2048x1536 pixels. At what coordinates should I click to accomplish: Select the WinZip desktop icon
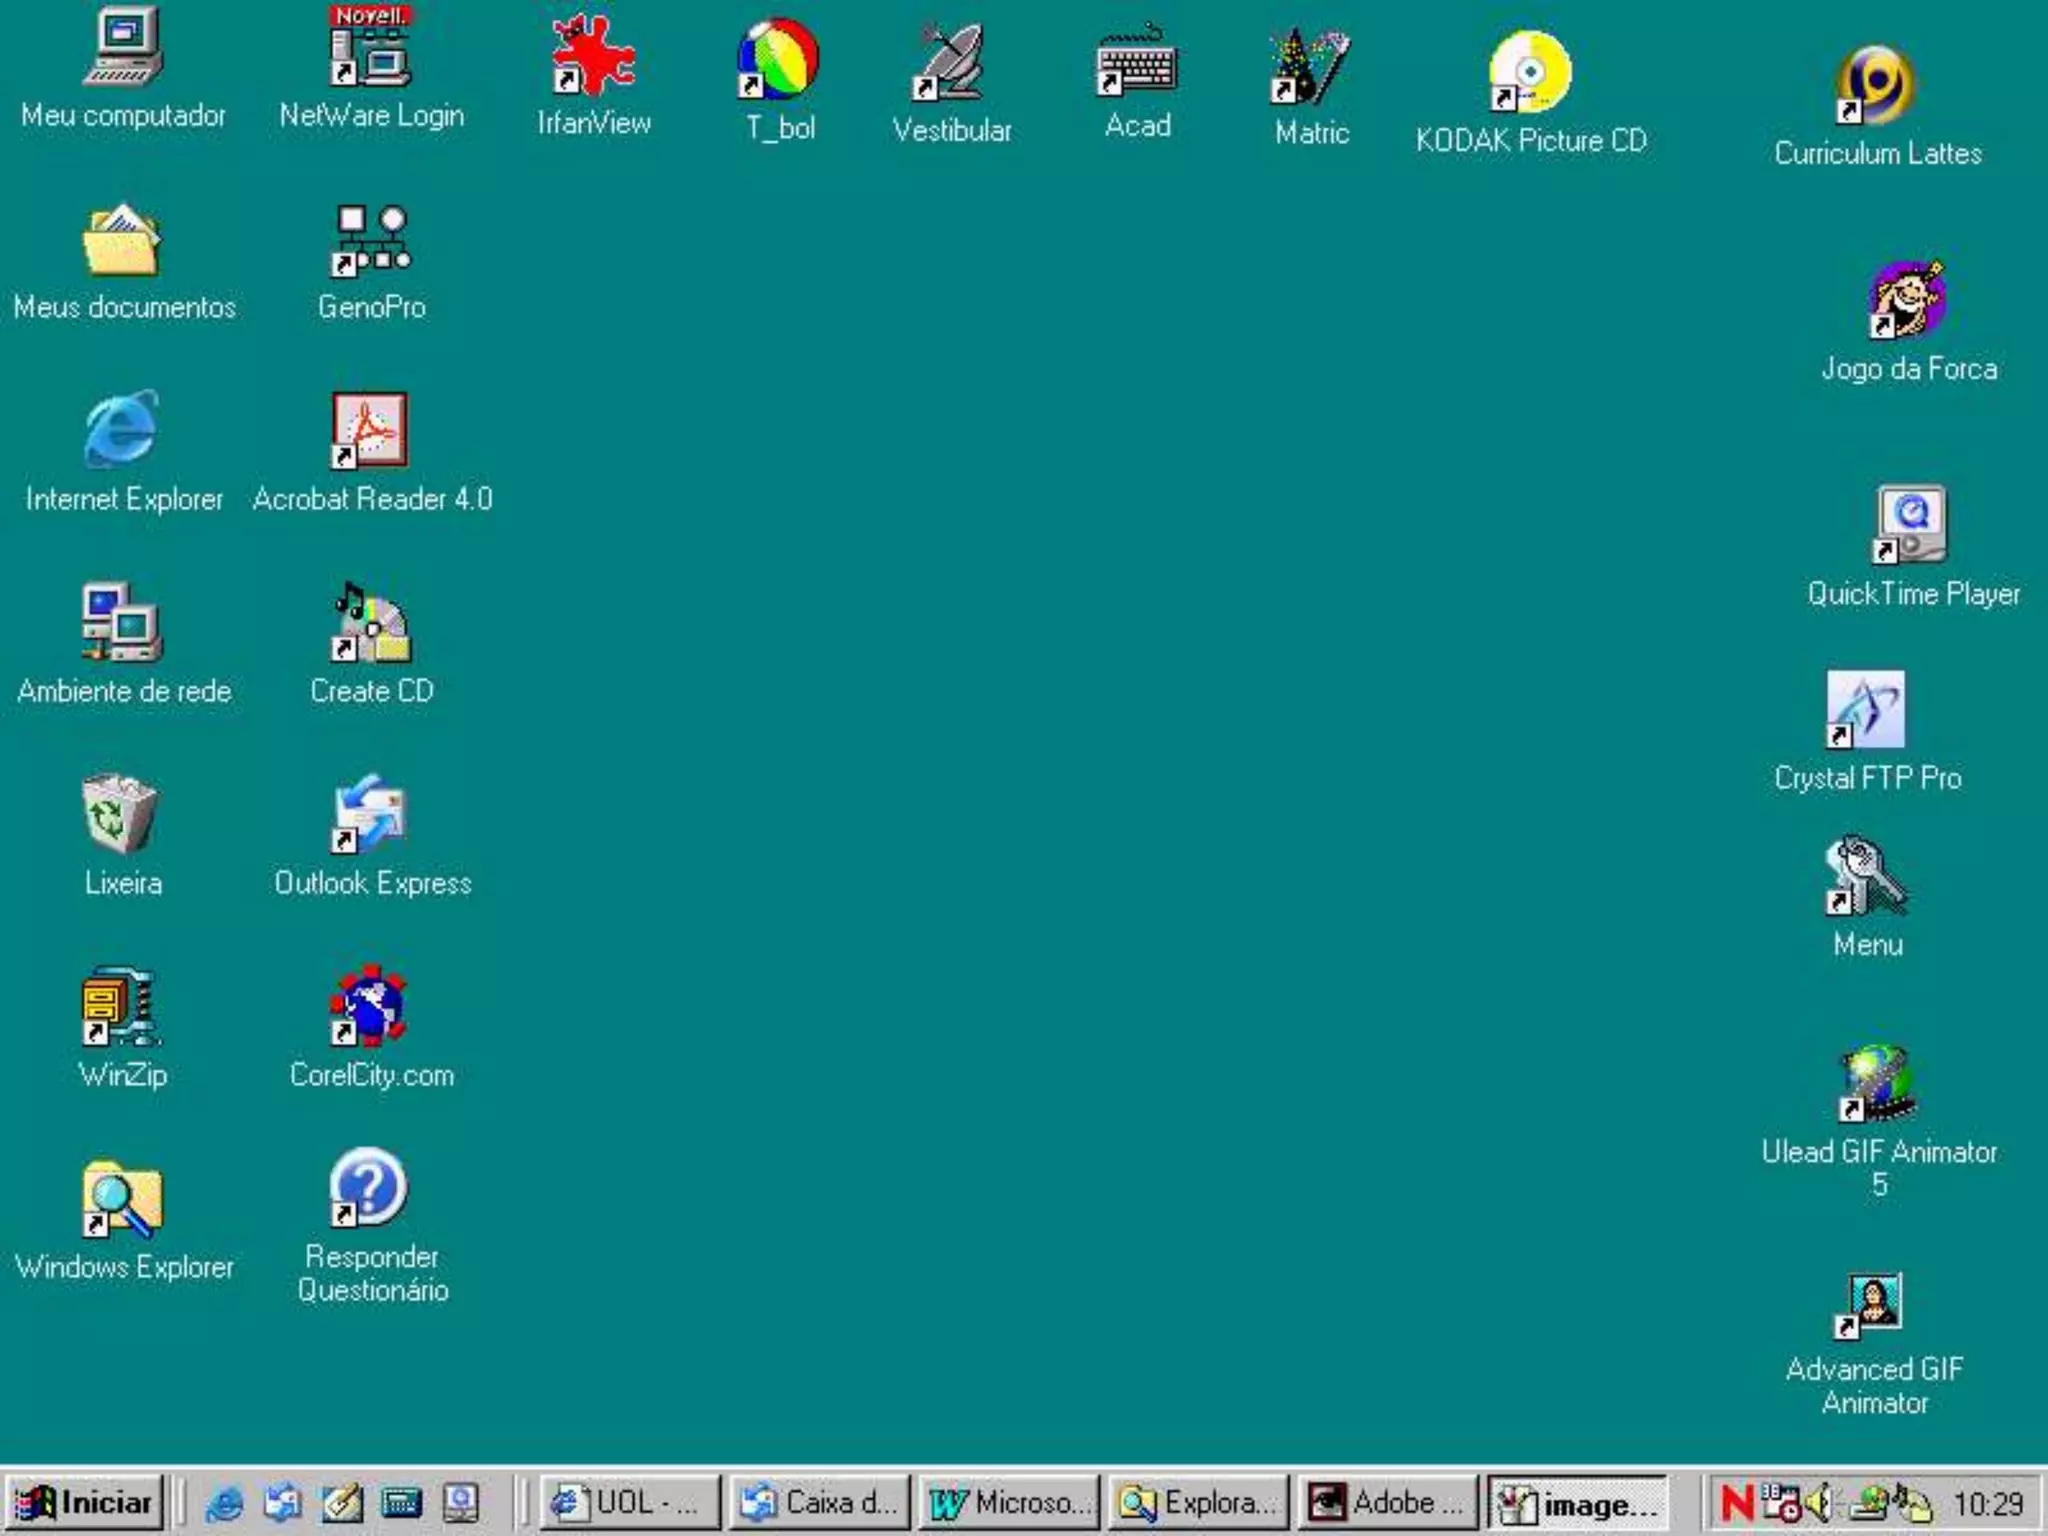pos(121,1007)
